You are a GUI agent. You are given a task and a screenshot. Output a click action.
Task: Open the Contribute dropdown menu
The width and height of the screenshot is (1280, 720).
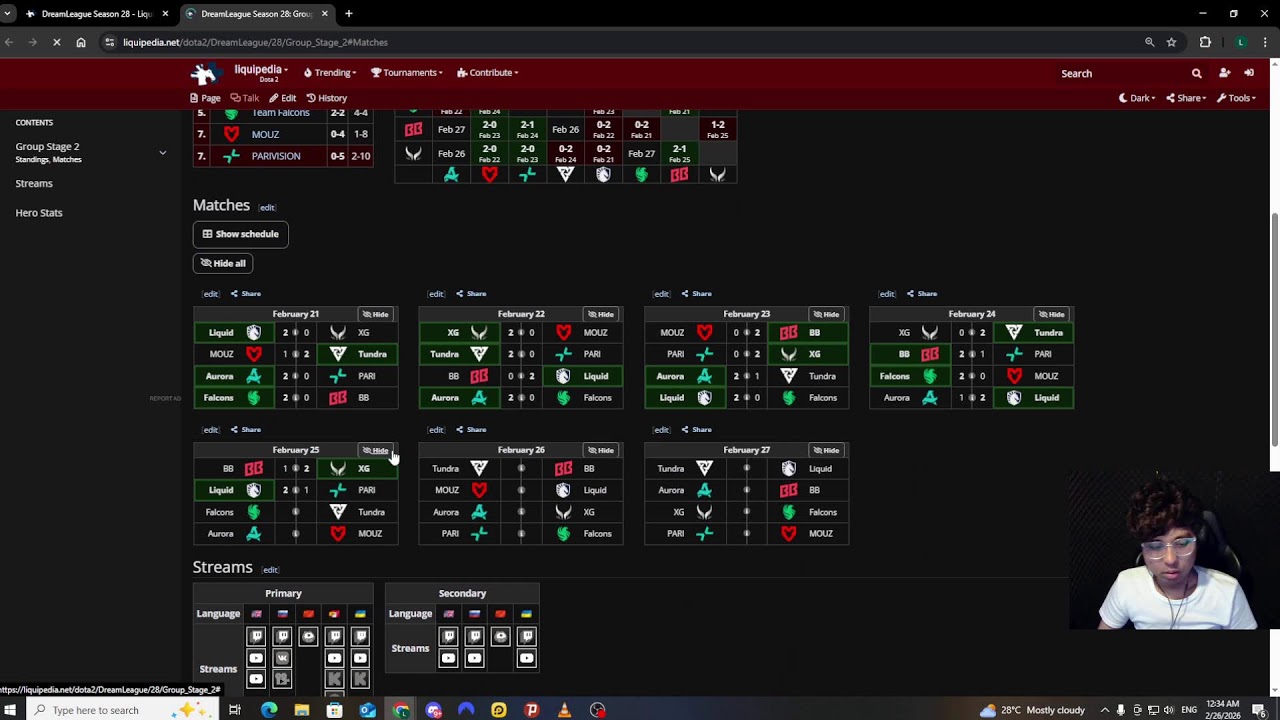tap(488, 73)
